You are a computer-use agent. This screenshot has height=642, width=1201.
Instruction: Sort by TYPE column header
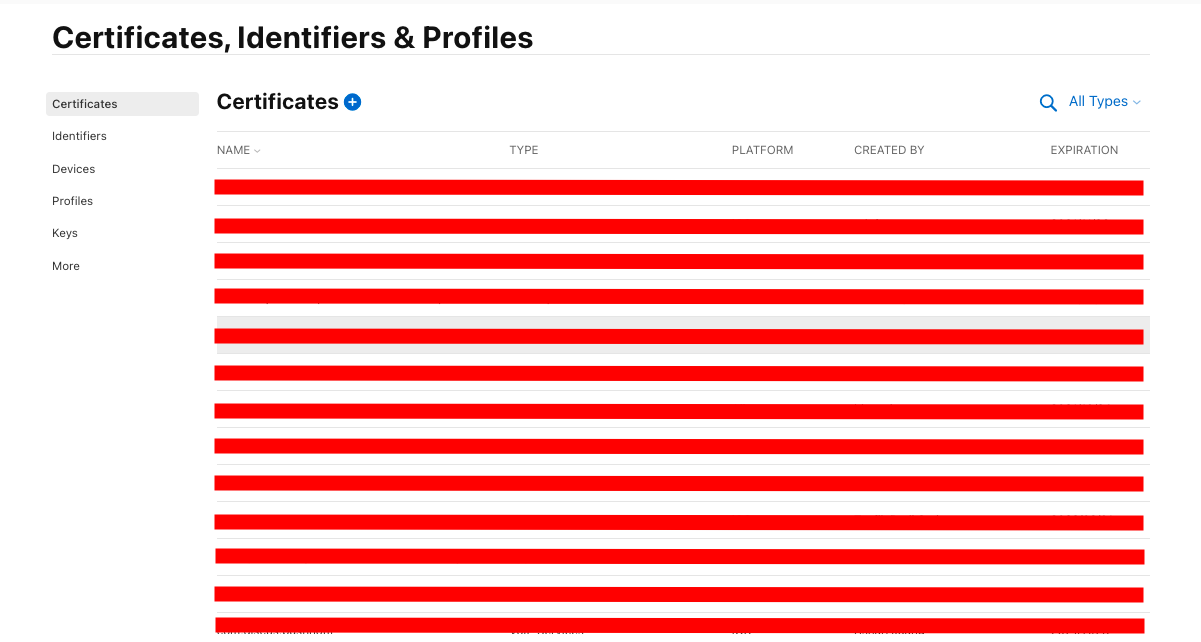pyautogui.click(x=524, y=150)
